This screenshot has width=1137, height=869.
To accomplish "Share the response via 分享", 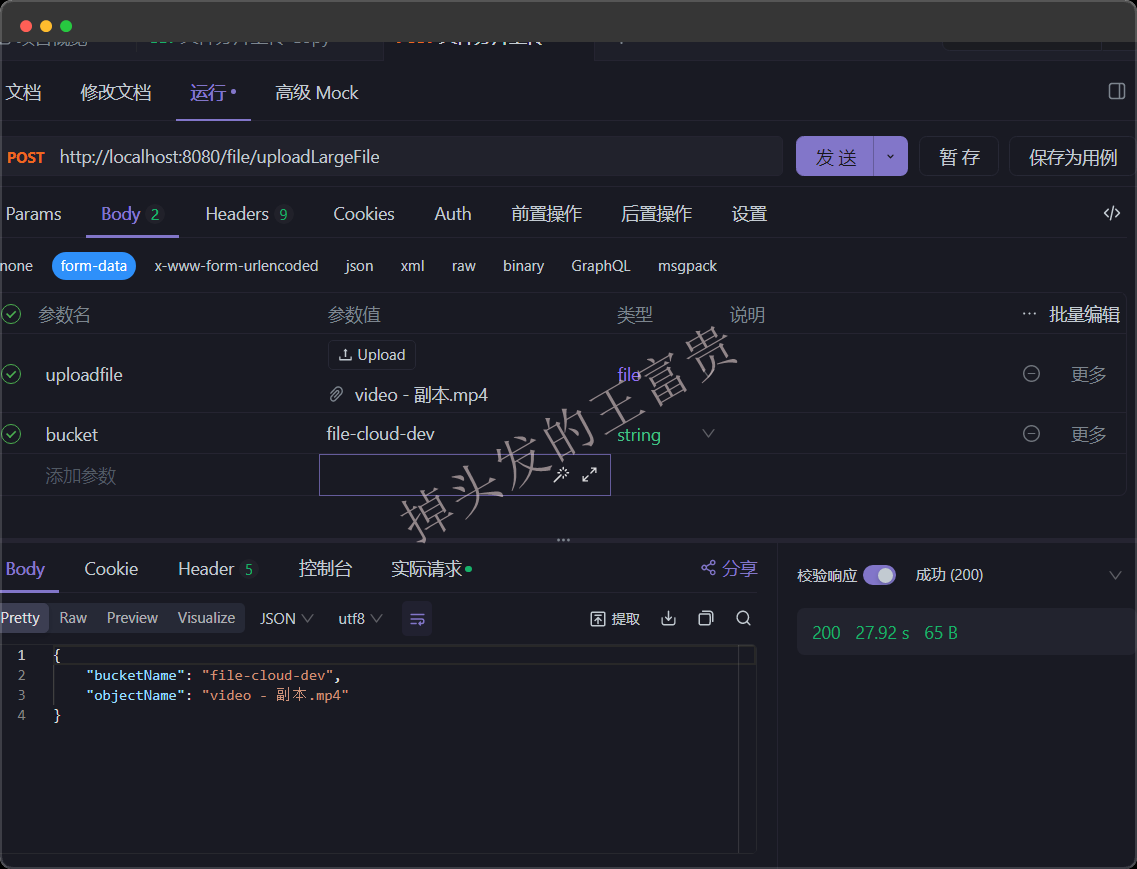I will pos(729,569).
